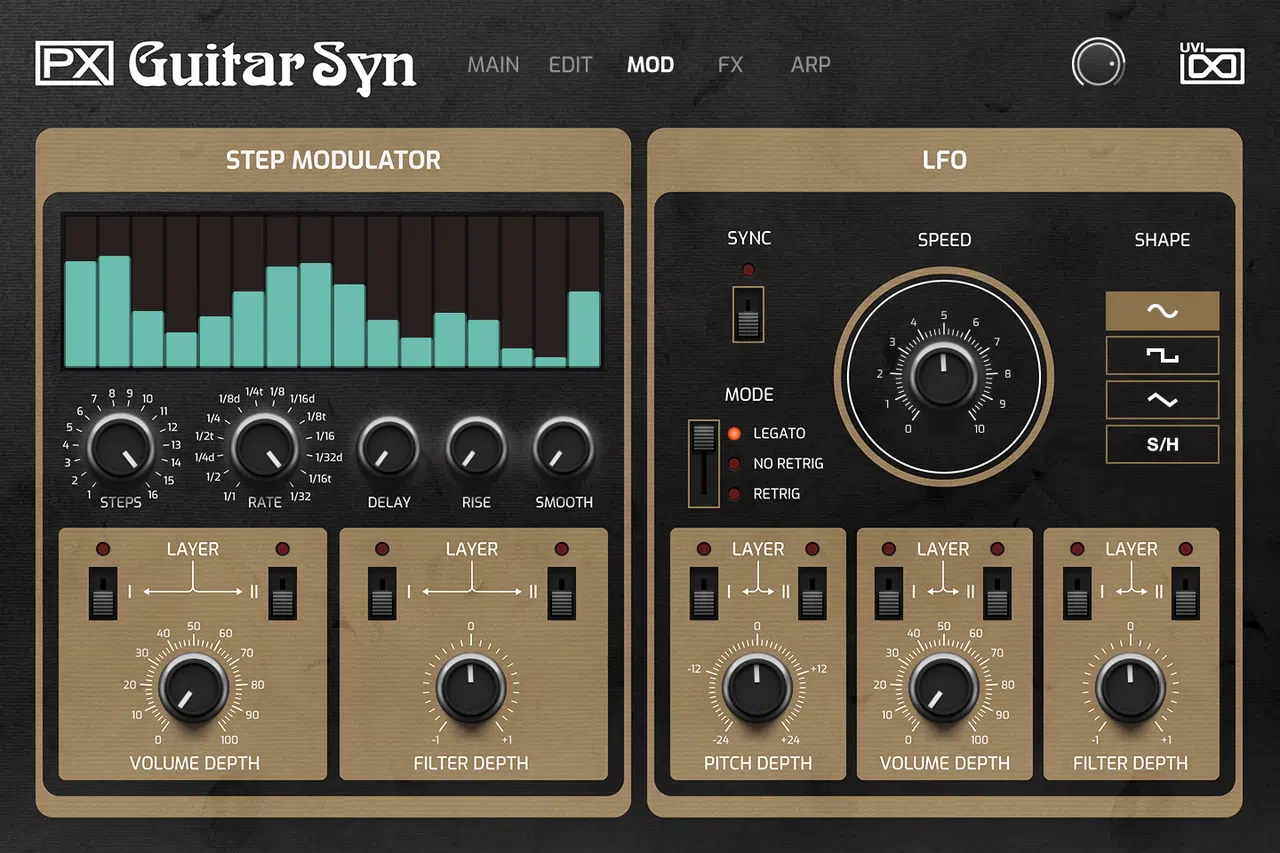1280x853 pixels.
Task: Toggle the LFO Sync switch
Action: click(x=748, y=314)
